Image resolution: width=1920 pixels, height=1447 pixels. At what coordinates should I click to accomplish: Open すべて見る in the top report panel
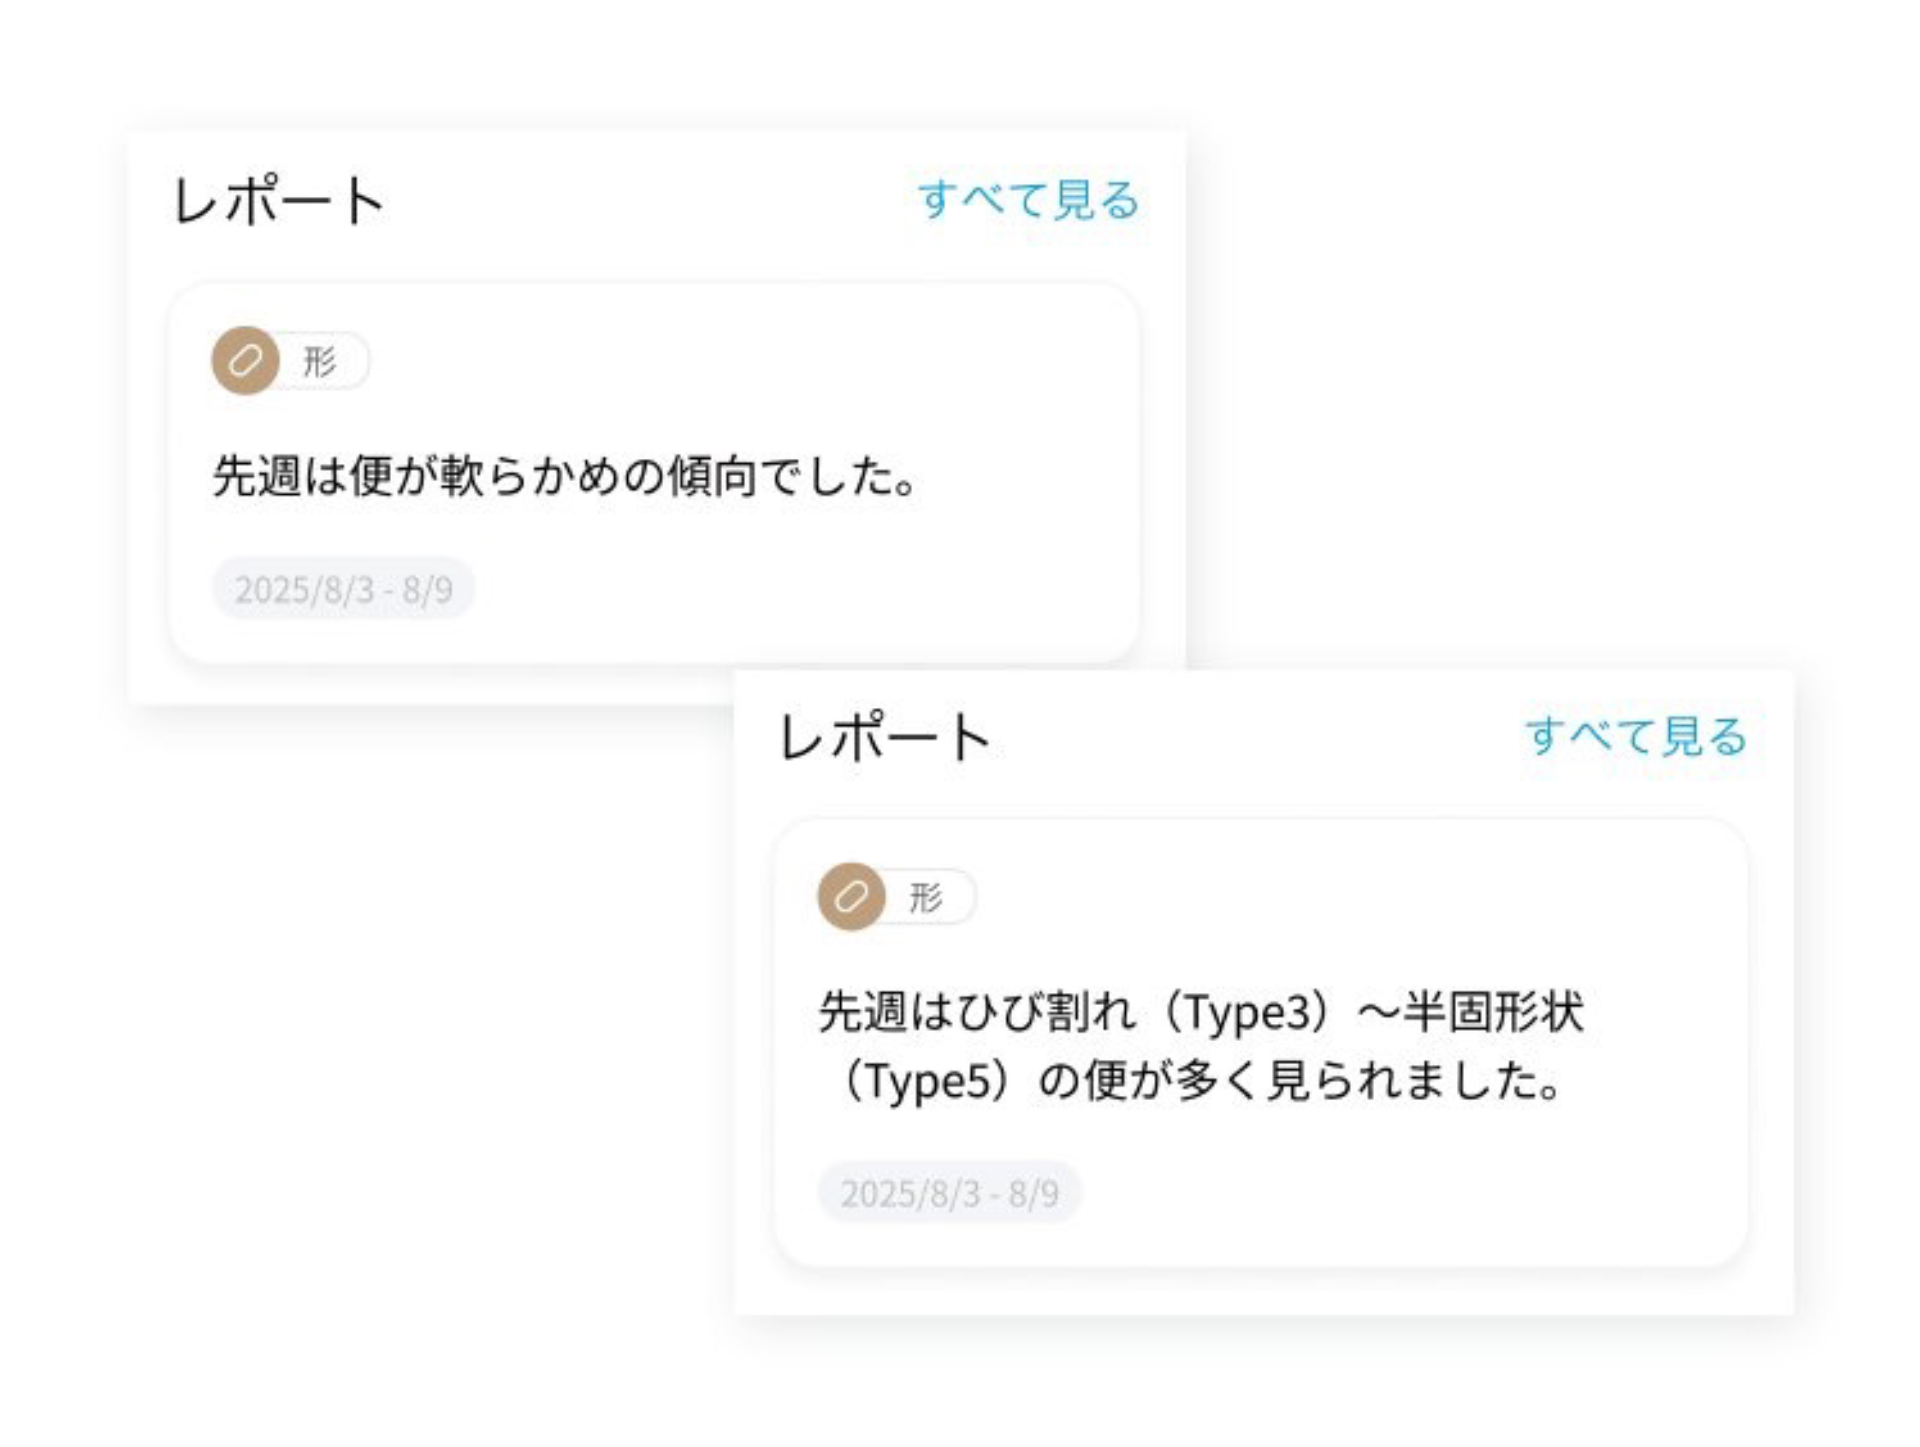[x=1027, y=200]
